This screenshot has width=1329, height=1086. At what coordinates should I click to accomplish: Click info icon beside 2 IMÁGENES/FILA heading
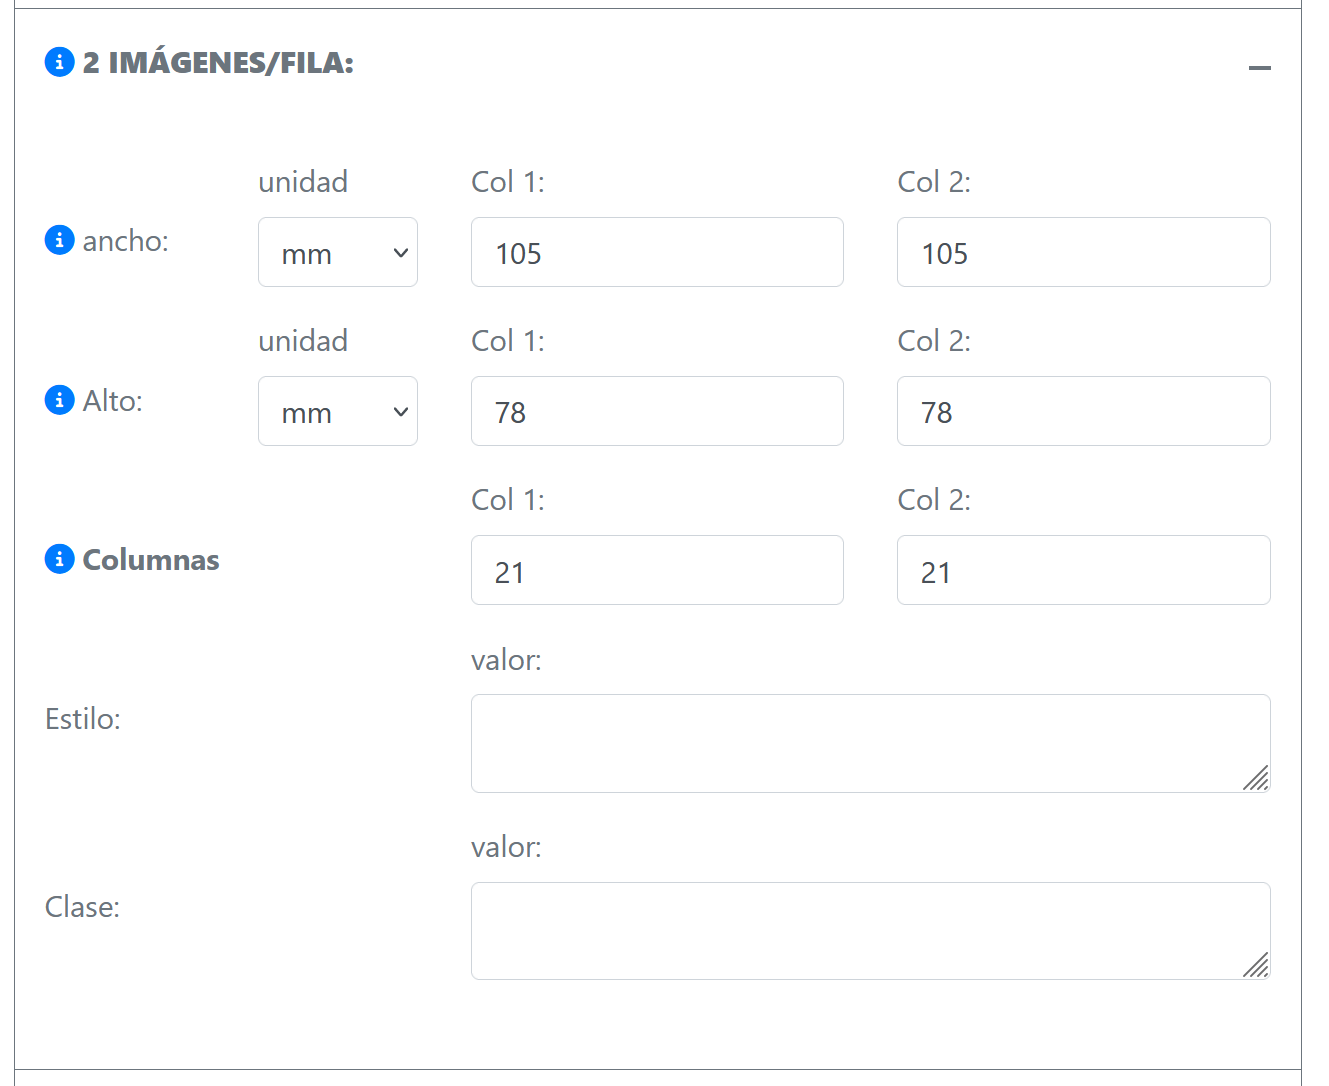pyautogui.click(x=60, y=62)
